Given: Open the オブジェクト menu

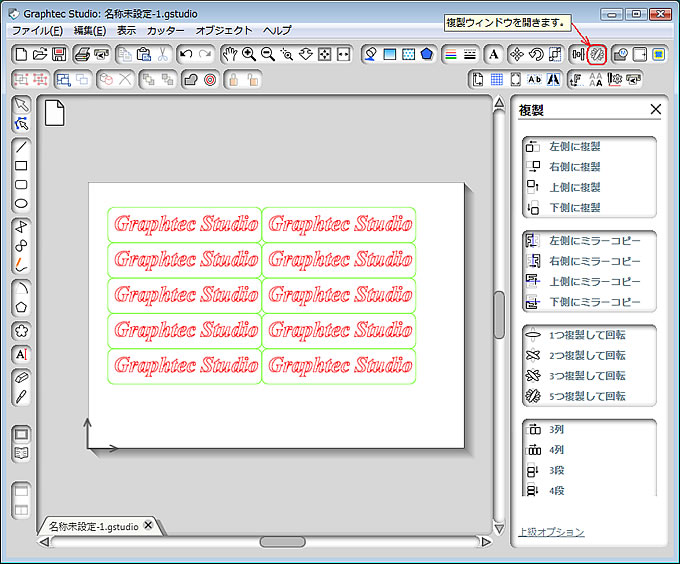Looking at the screenshot, I should pyautogui.click(x=224, y=31).
